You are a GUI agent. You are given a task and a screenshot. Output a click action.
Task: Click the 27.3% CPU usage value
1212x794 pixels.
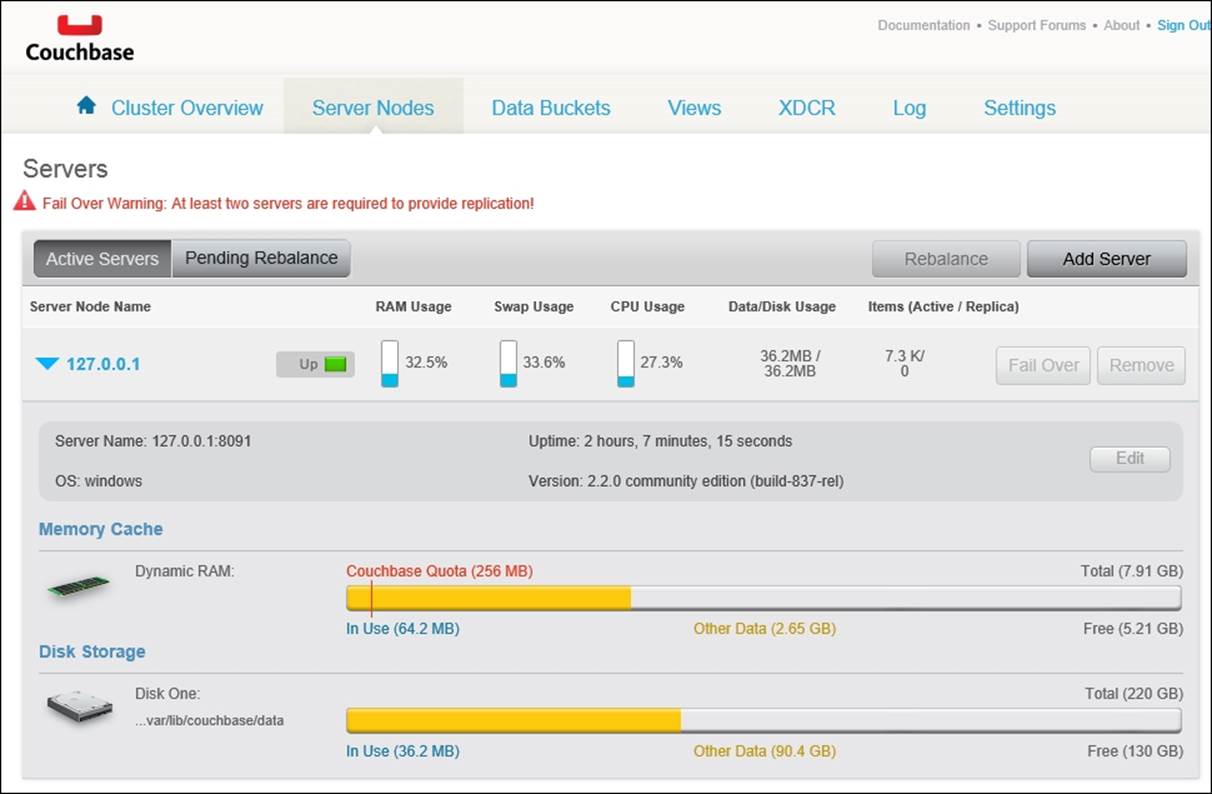(x=662, y=362)
